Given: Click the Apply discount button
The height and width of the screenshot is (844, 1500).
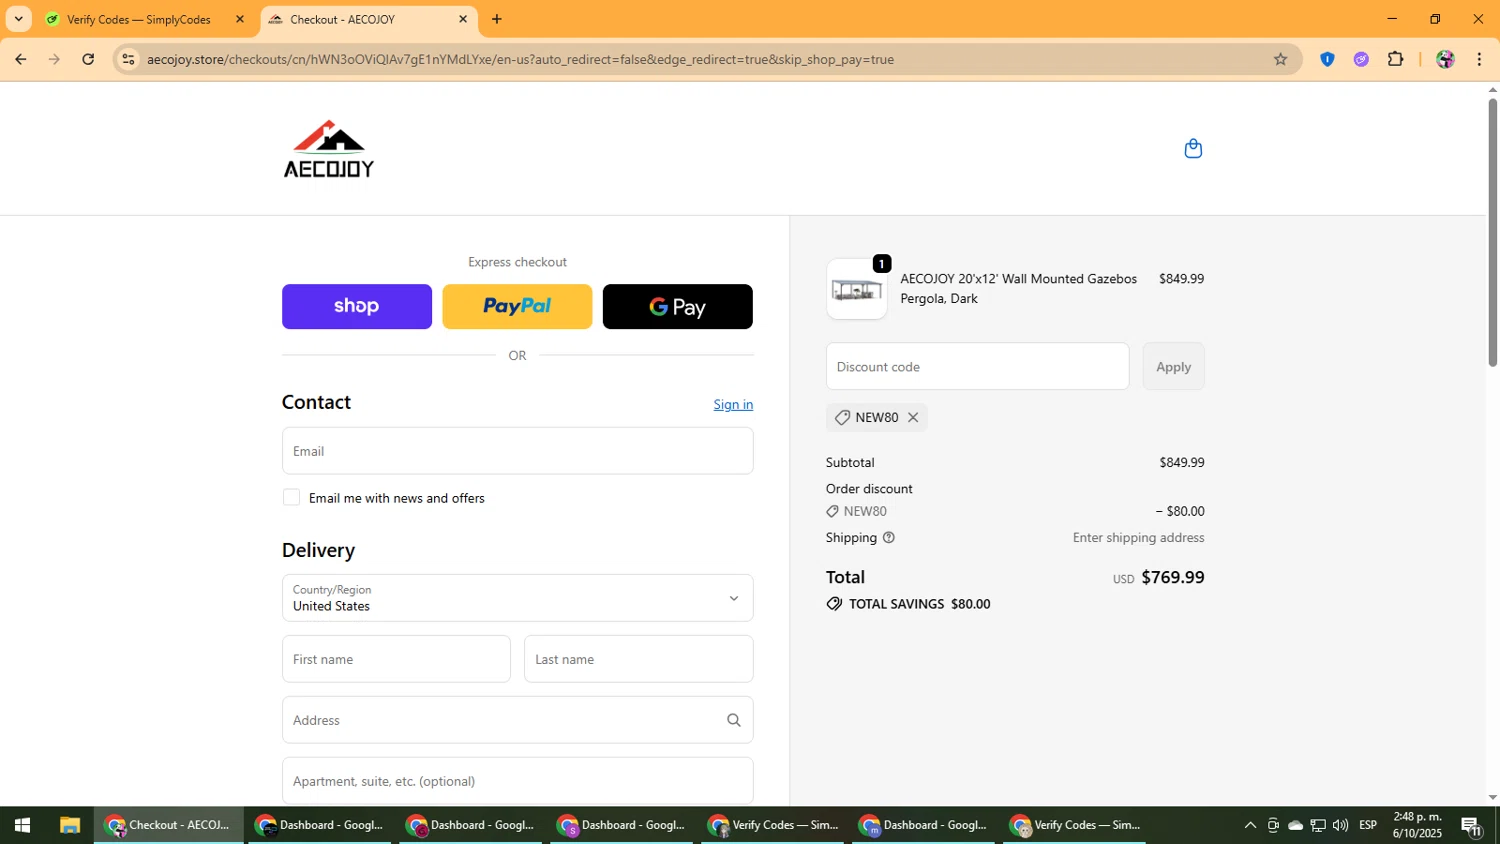Looking at the screenshot, I should [1173, 367].
